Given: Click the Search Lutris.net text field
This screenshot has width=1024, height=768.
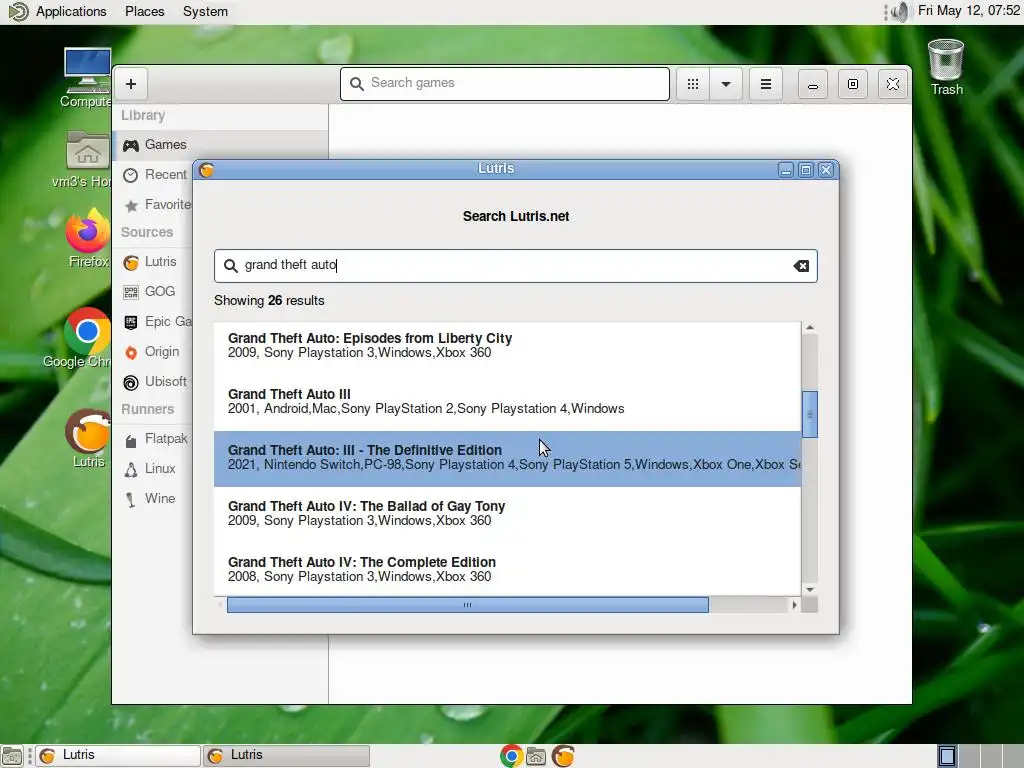Looking at the screenshot, I should [x=515, y=266].
